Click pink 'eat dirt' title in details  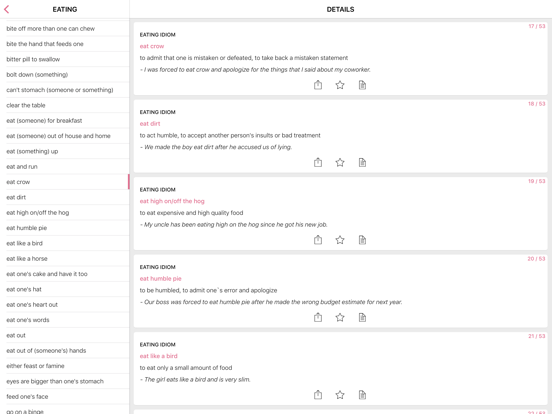pos(150,124)
